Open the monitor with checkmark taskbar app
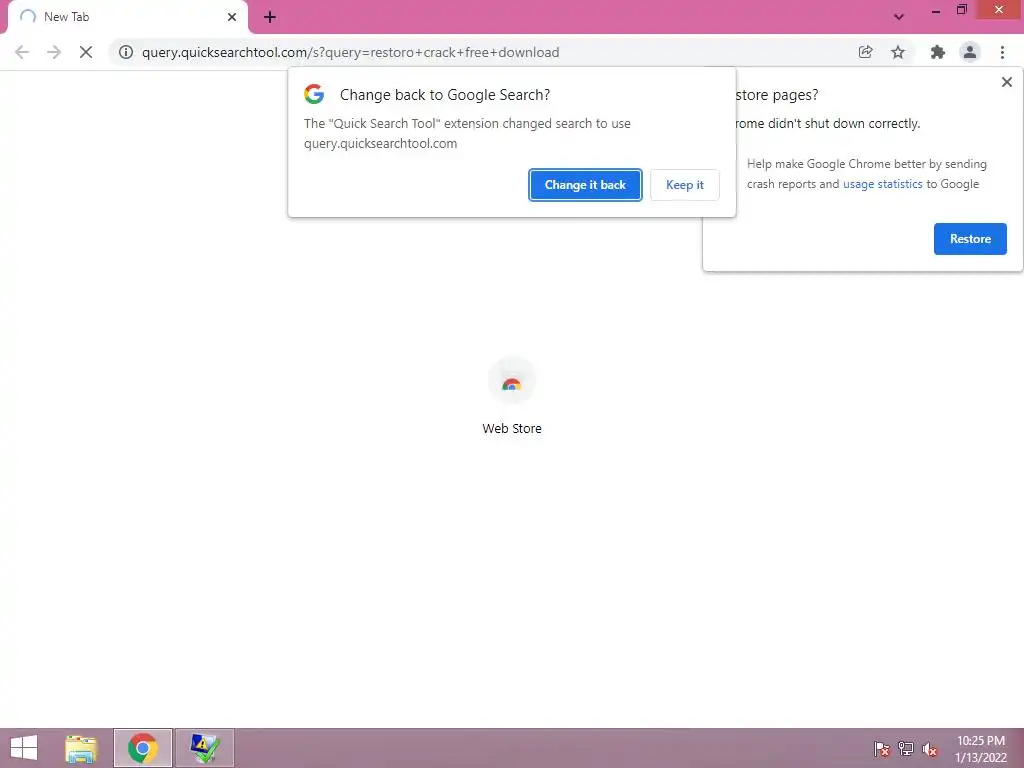The width and height of the screenshot is (1024, 768). [x=204, y=748]
